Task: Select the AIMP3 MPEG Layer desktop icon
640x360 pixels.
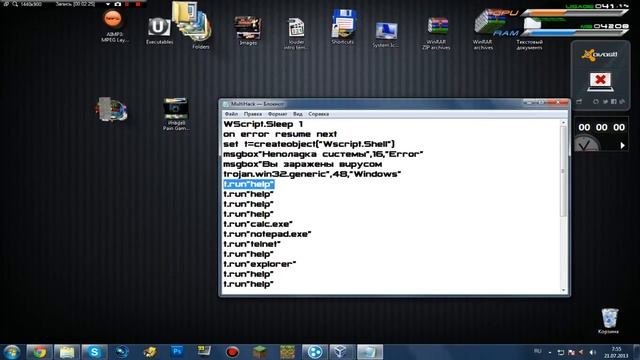Action: [x=113, y=26]
